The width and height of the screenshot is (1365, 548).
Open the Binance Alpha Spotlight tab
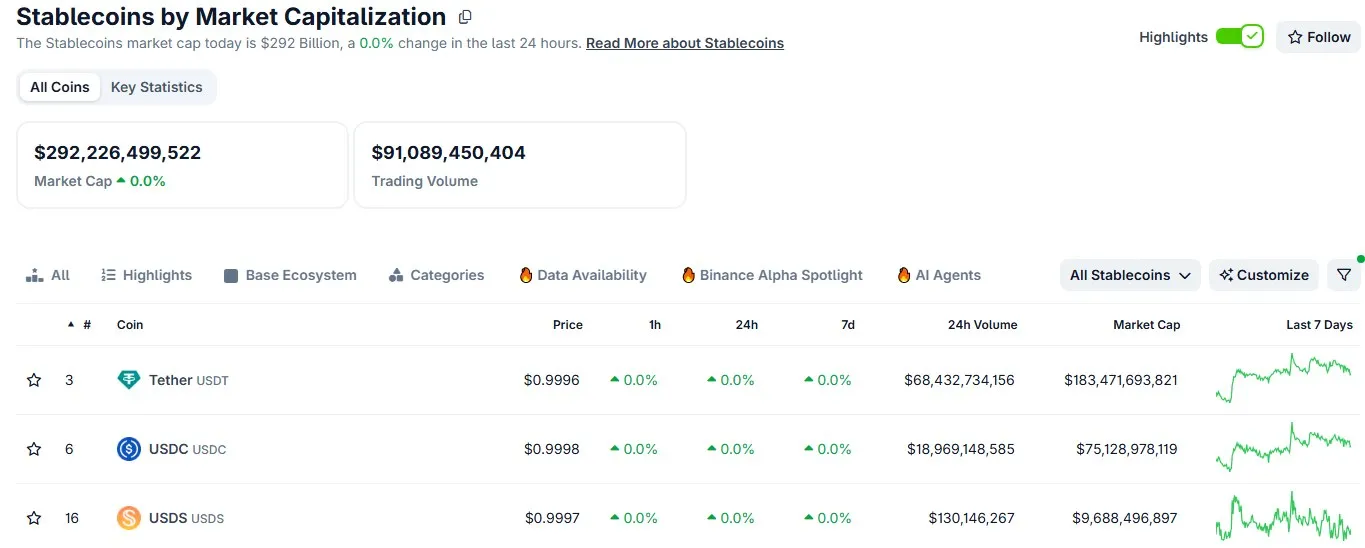coord(772,275)
